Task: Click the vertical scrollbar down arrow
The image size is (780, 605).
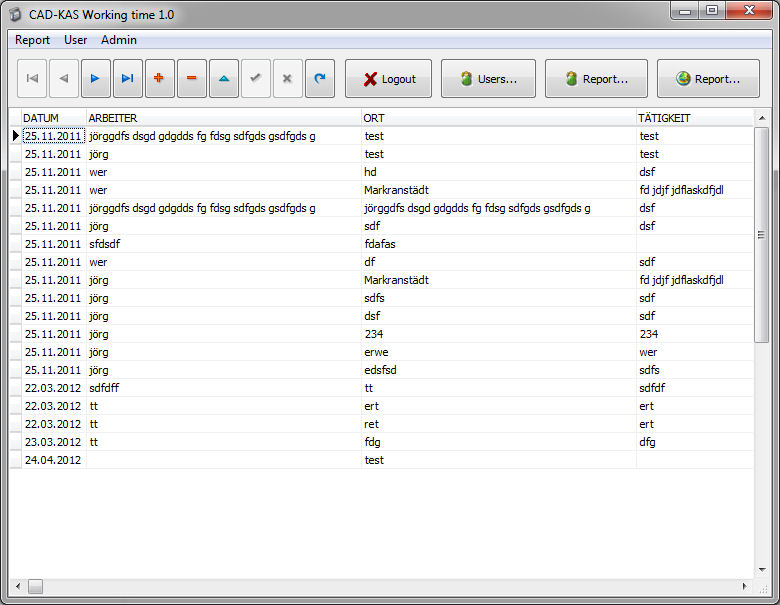Action: [762, 571]
